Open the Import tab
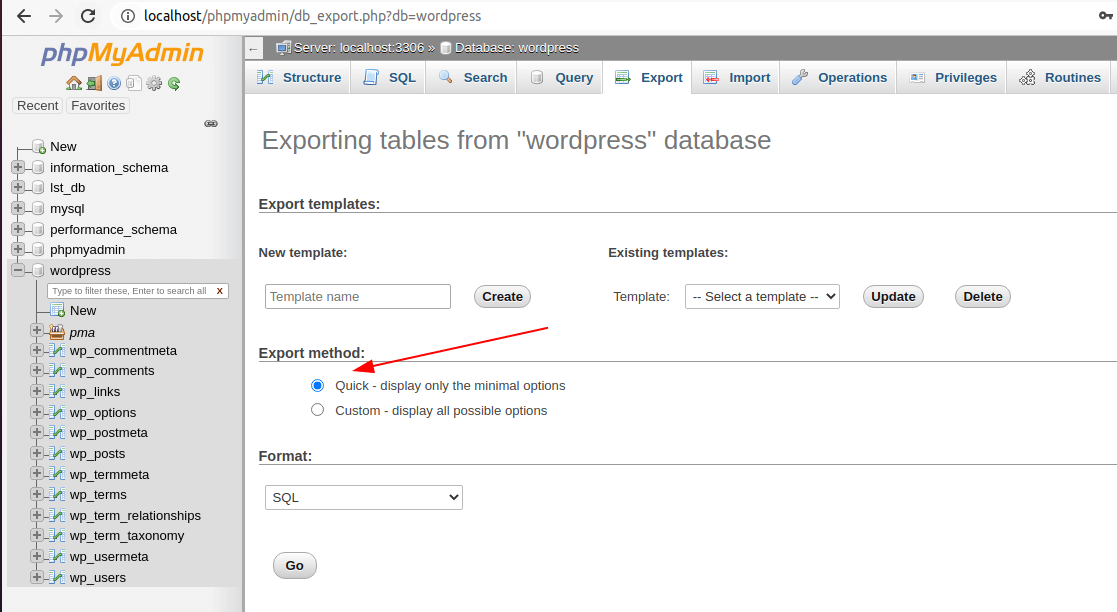Viewport: 1117px width, 612px height. click(x=737, y=78)
